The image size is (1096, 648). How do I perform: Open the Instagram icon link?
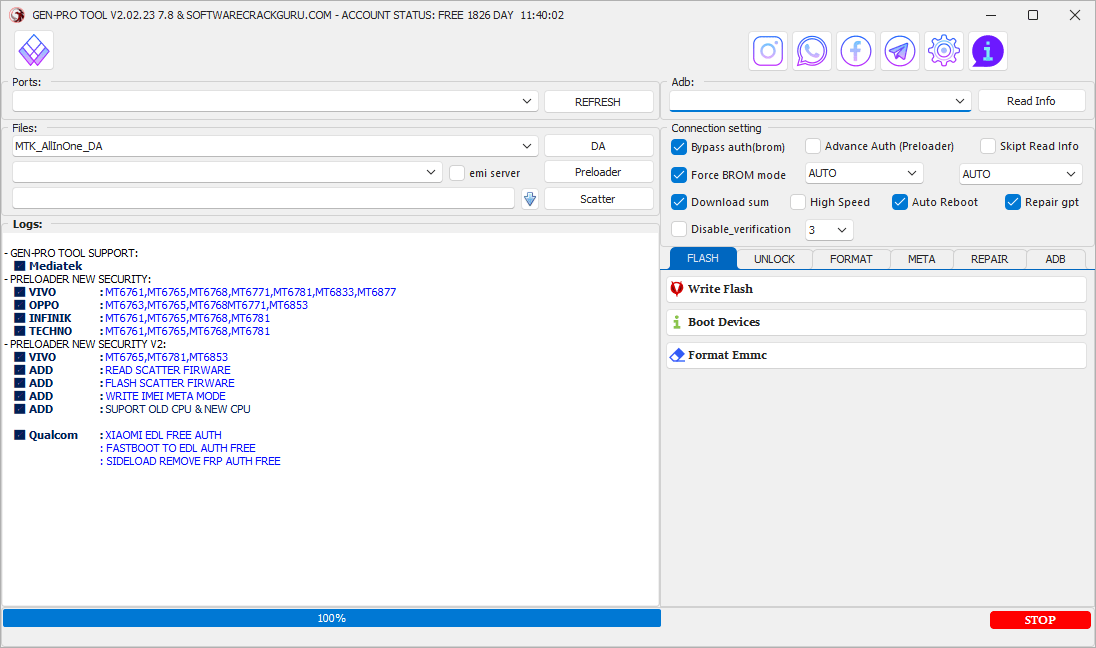(768, 50)
